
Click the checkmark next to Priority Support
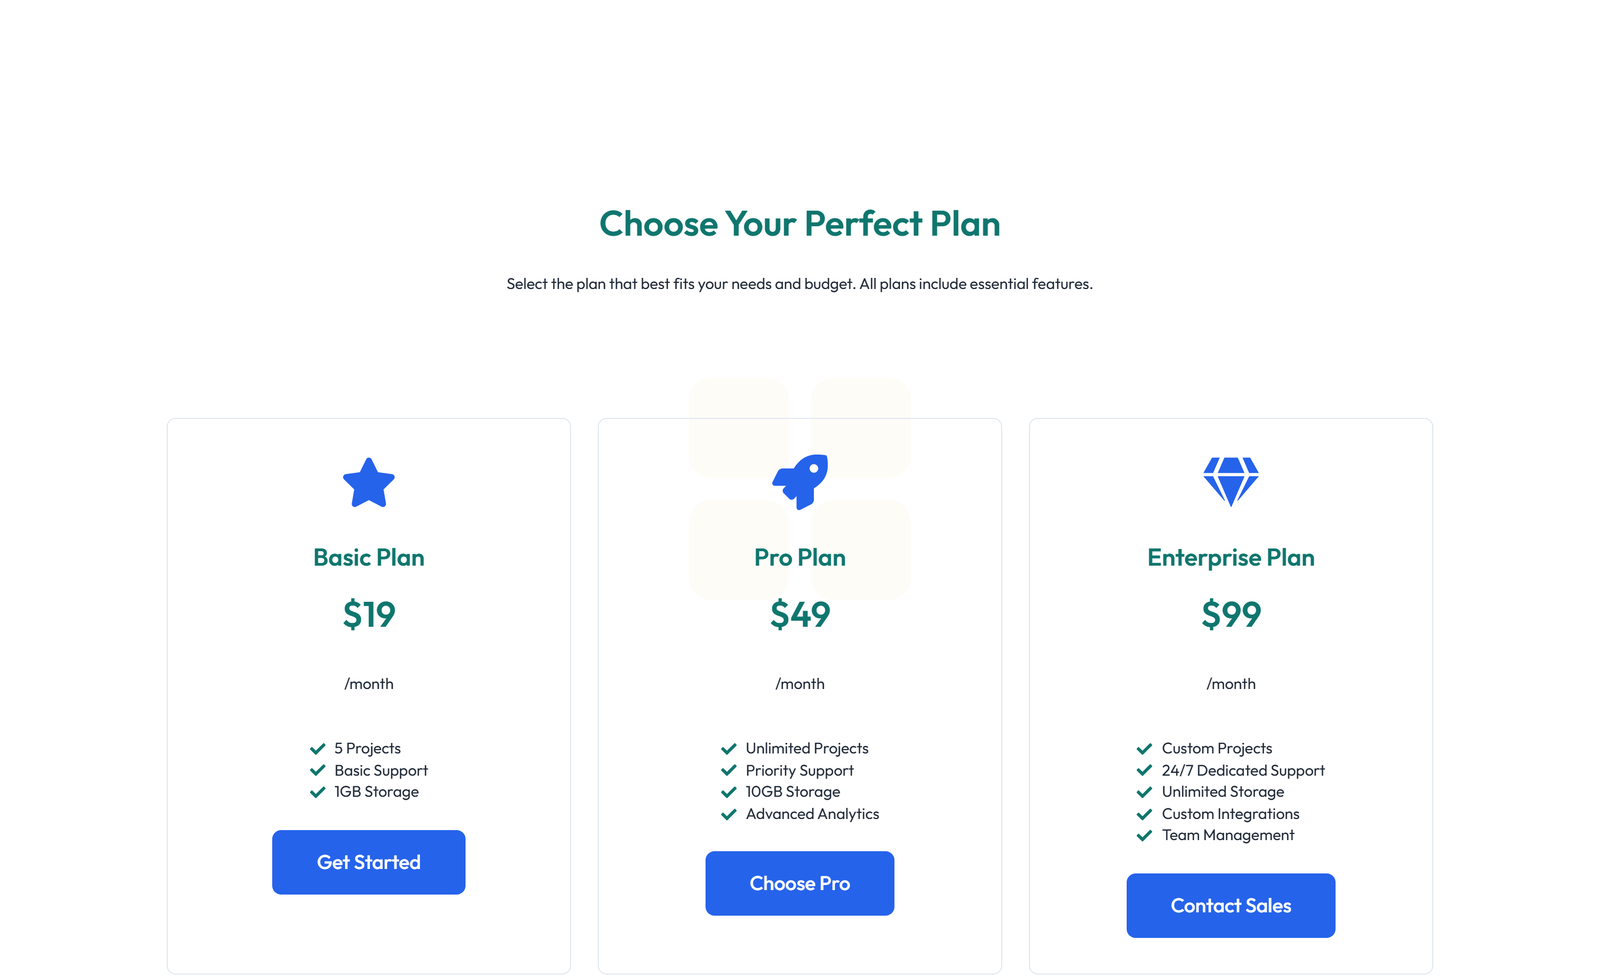coord(729,770)
